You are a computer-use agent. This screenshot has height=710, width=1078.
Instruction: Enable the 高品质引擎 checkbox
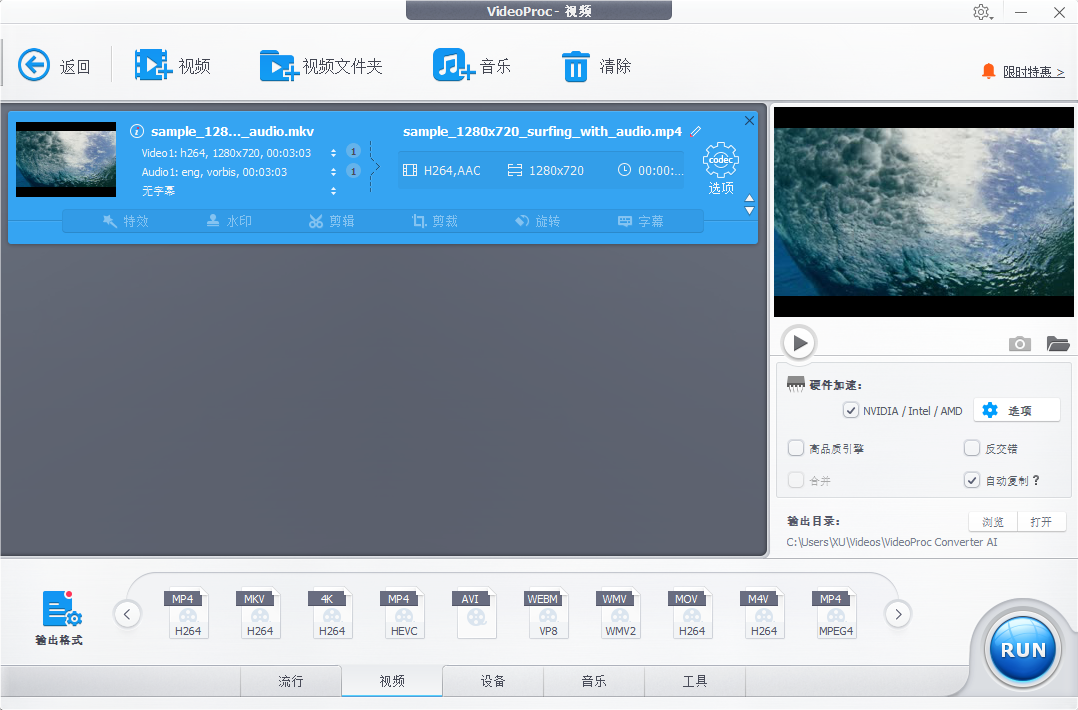tap(796, 448)
